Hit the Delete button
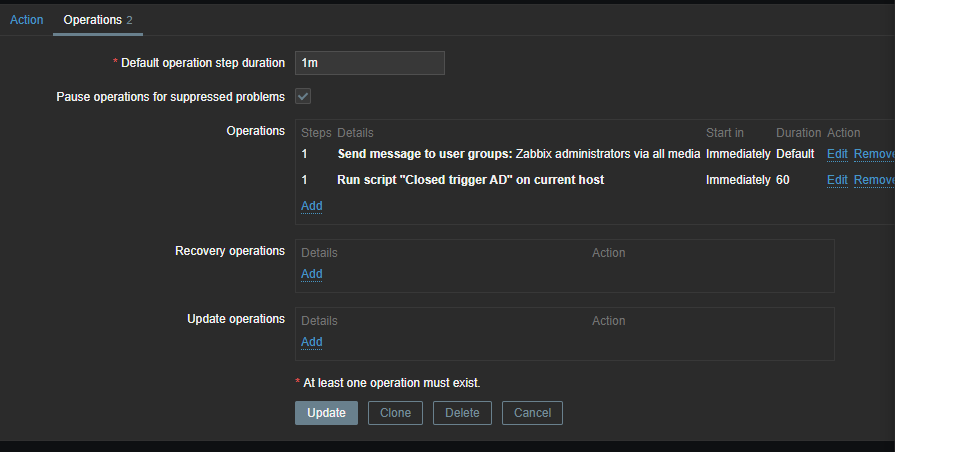Viewport: 977px width, 452px height. (462, 413)
